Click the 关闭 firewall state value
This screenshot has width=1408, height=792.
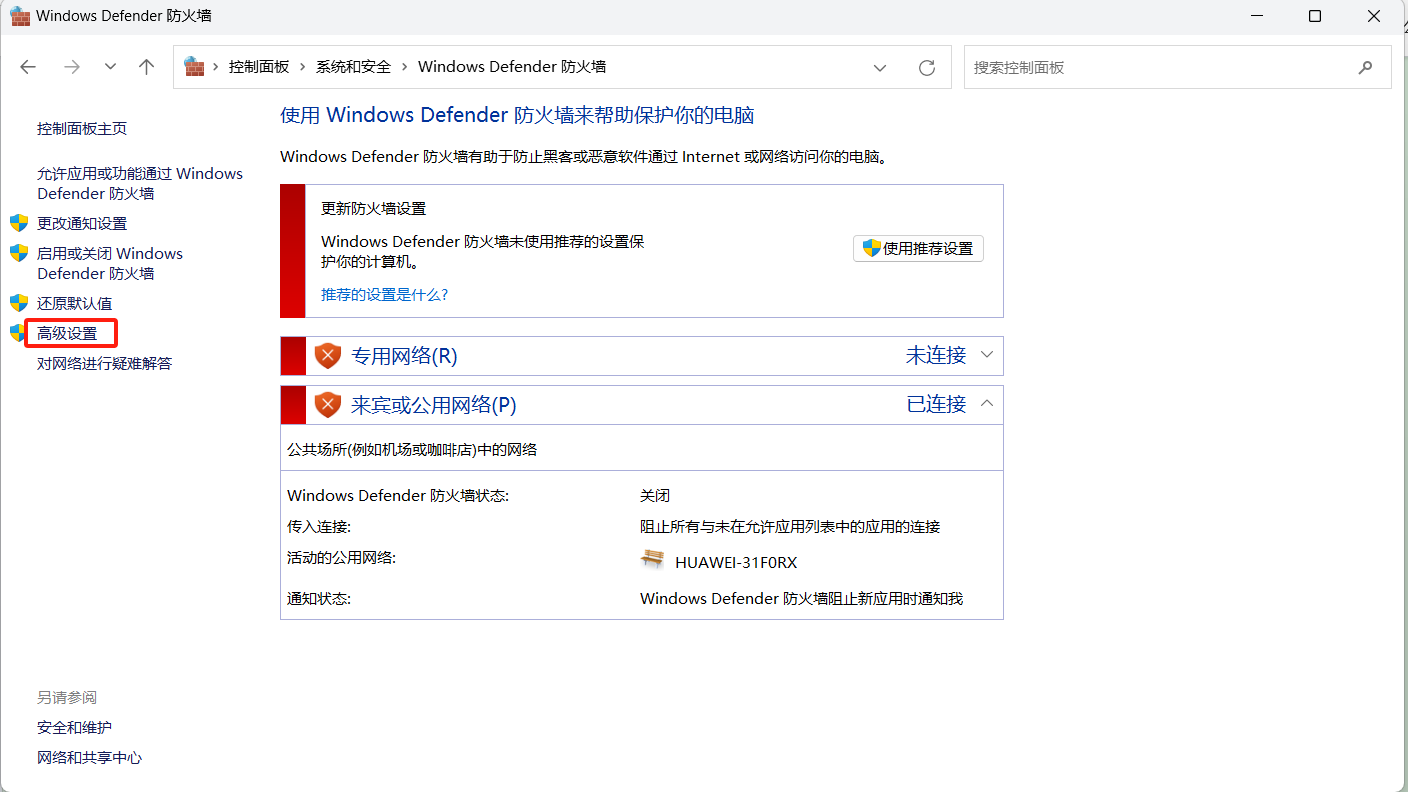click(655, 496)
